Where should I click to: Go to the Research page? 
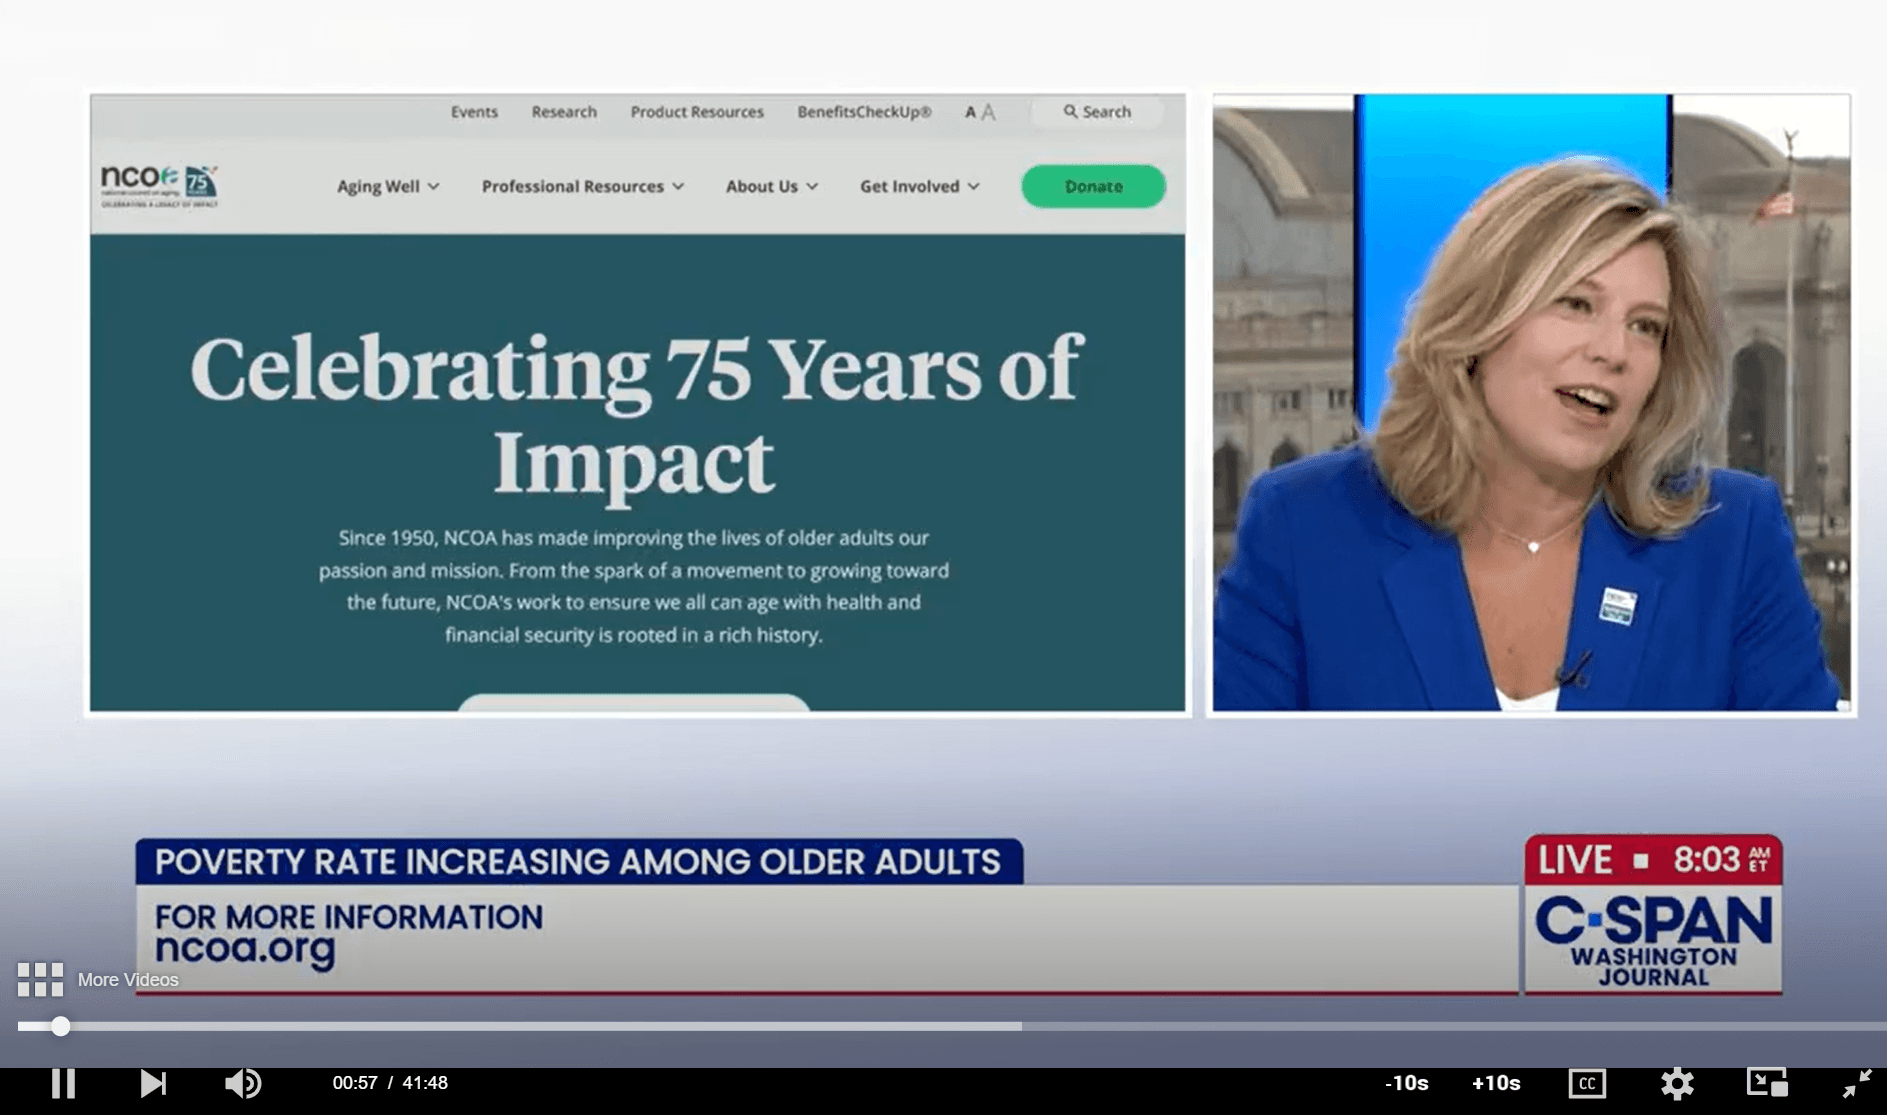[564, 112]
